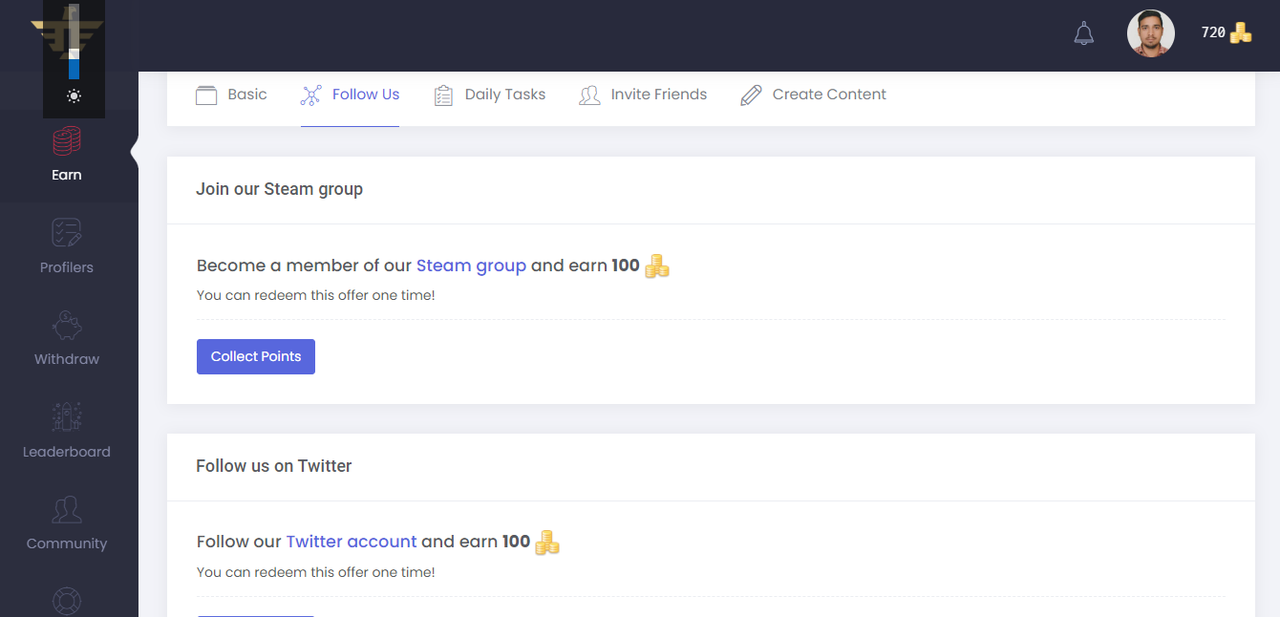This screenshot has width=1280, height=617.
Task: Select Profilers label in sidebar
Action: click(x=67, y=267)
